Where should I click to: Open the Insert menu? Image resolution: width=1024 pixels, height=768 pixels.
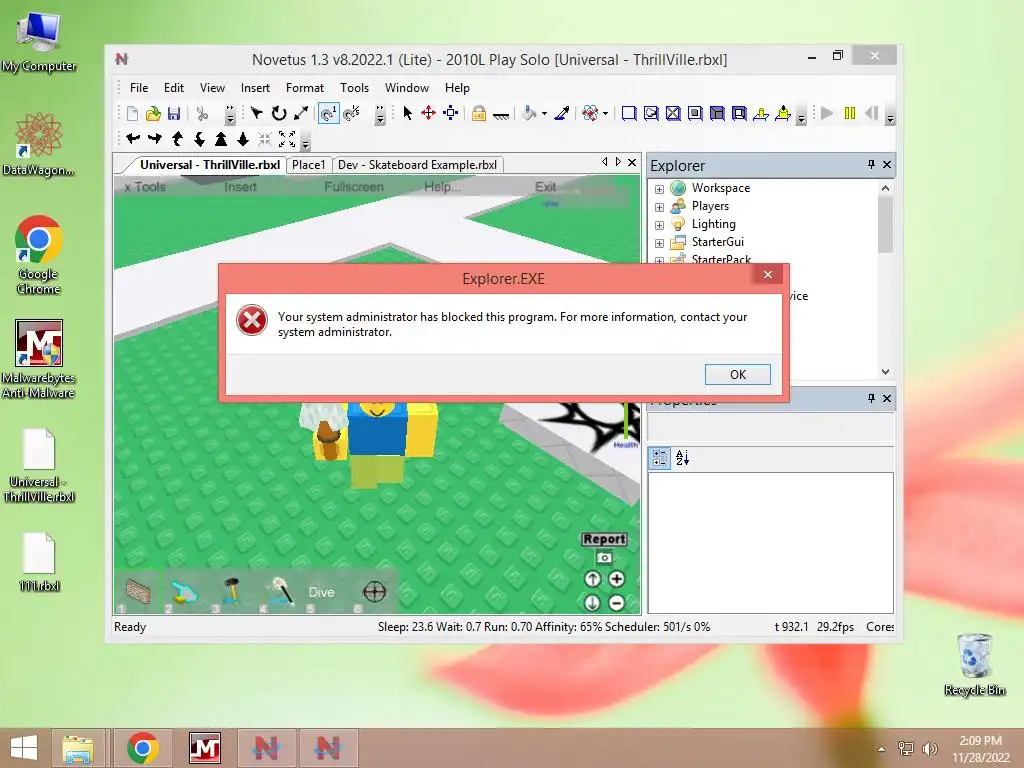(255, 88)
